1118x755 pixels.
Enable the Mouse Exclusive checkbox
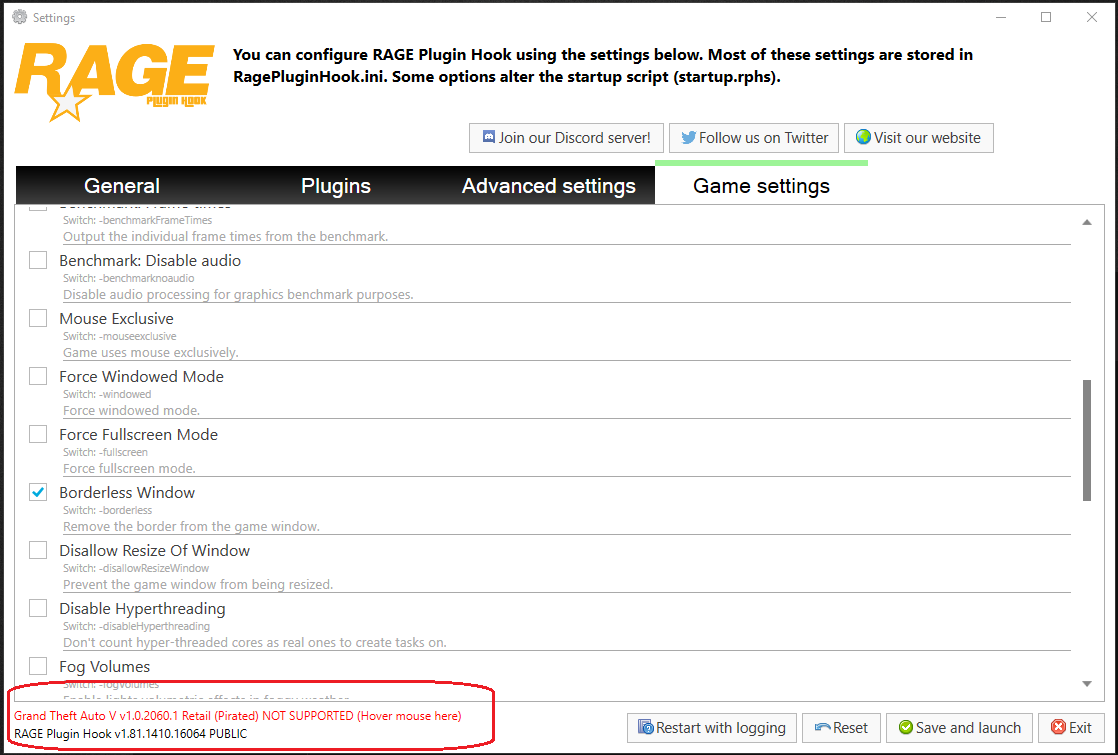pos(38,318)
